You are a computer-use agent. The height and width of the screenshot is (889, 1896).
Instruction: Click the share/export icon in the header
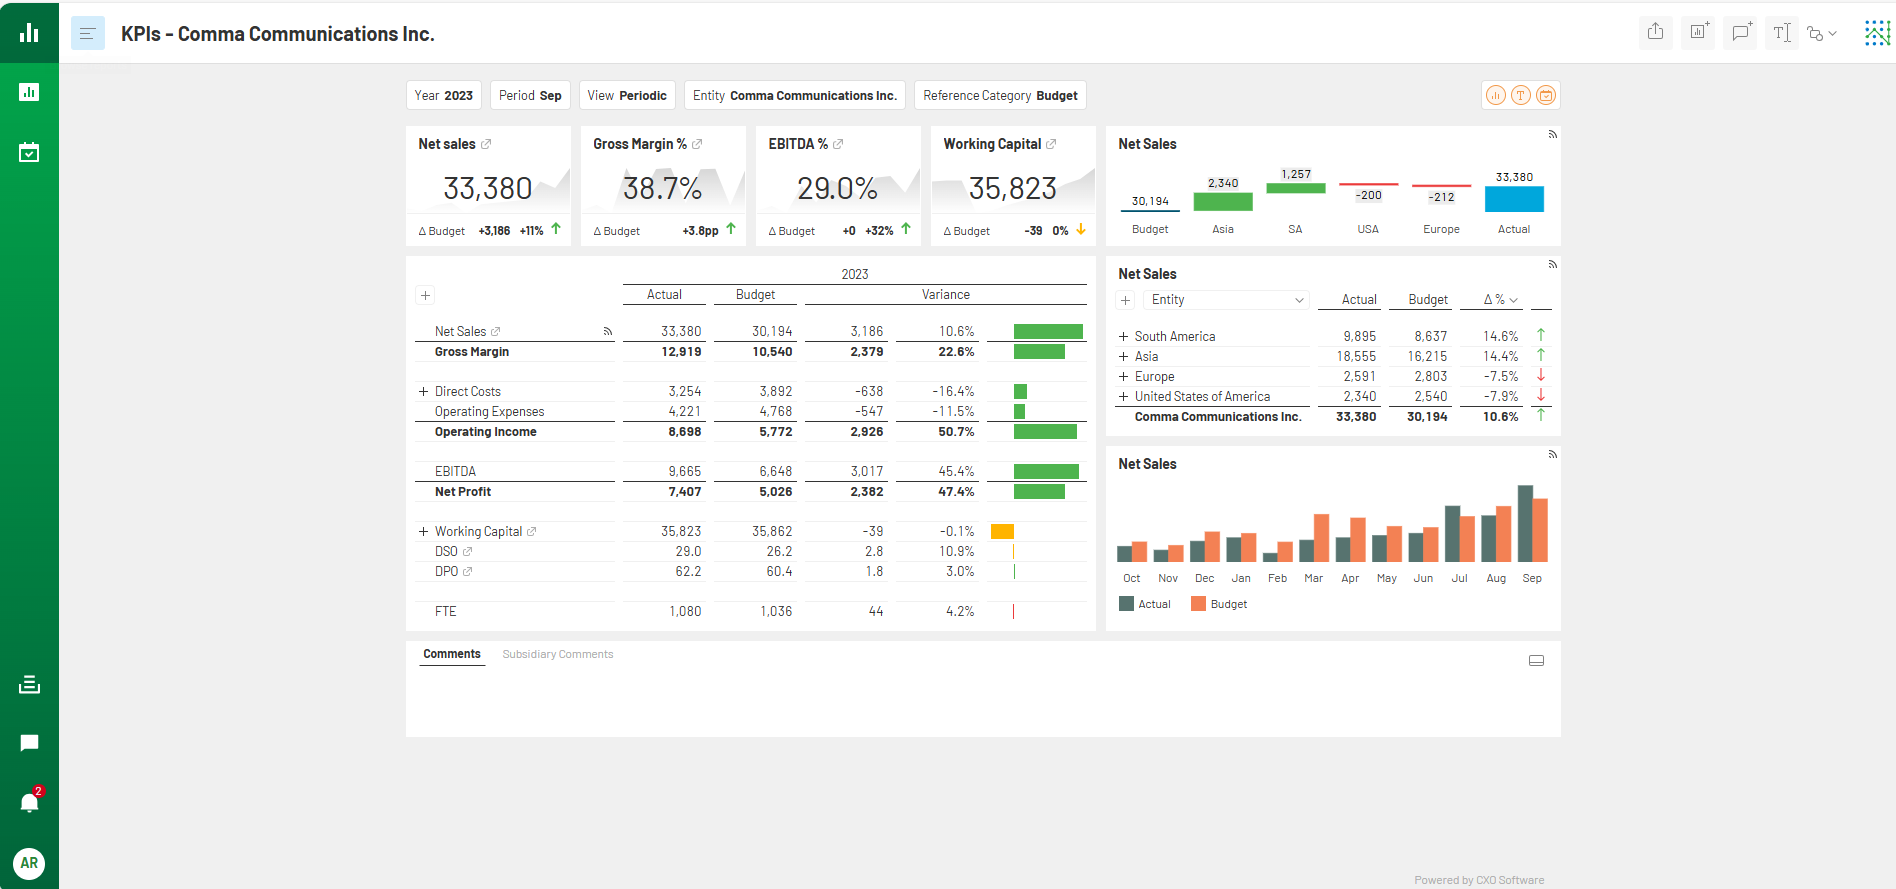tap(1655, 32)
